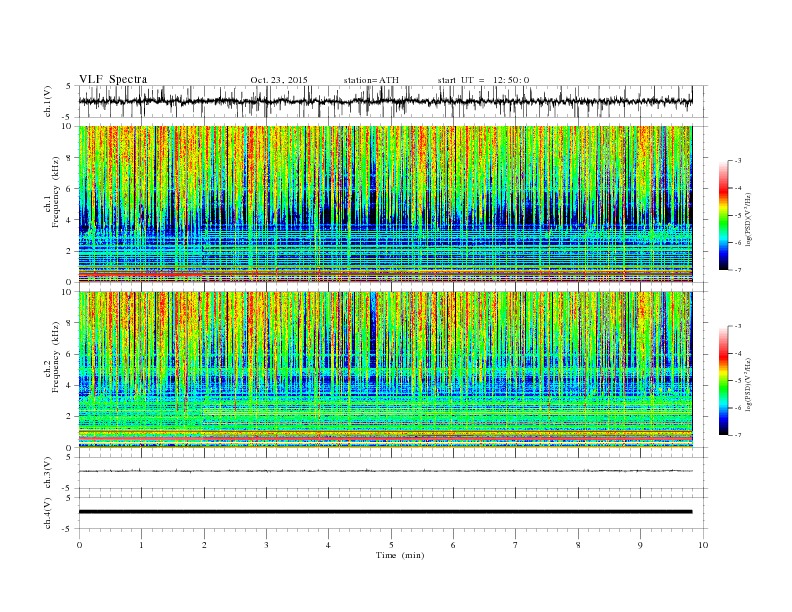Click the "ch.1(V)" axis label

tap(48, 101)
